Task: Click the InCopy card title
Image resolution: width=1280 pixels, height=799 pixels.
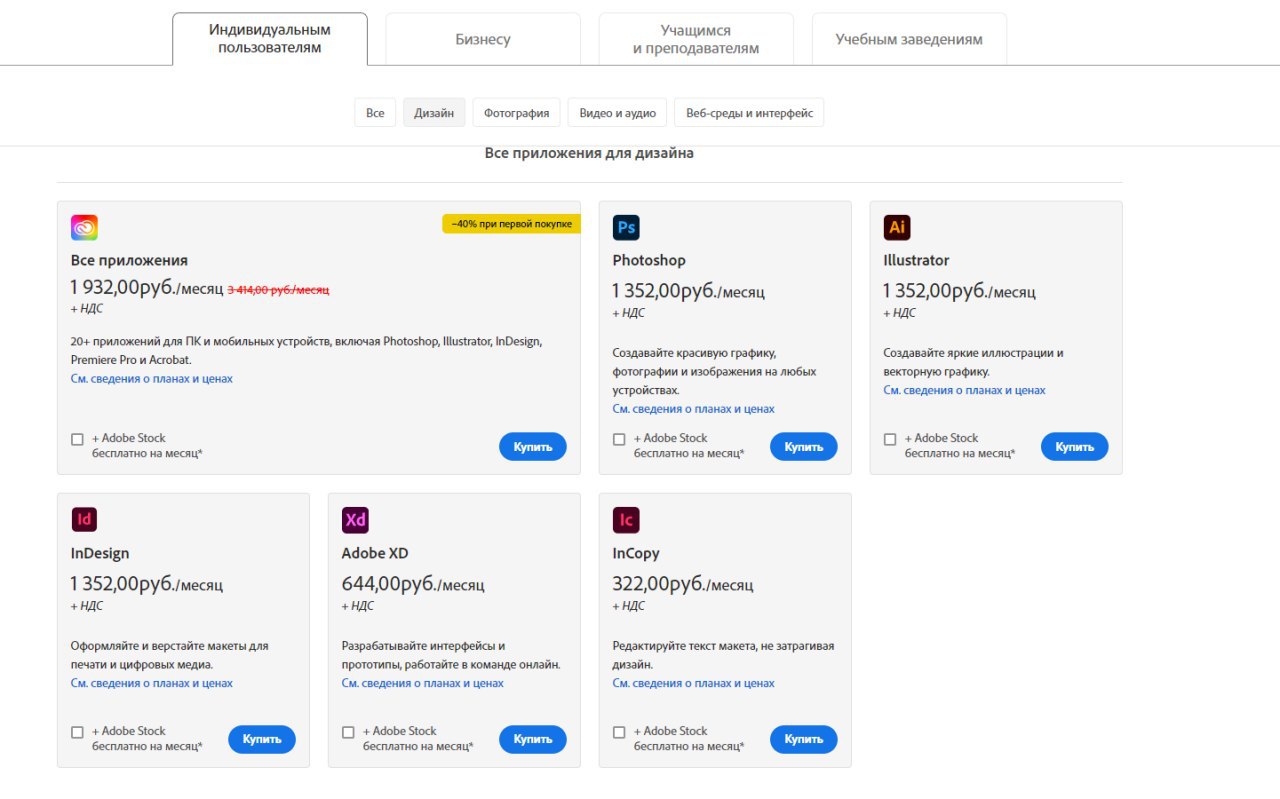Action: coord(636,554)
